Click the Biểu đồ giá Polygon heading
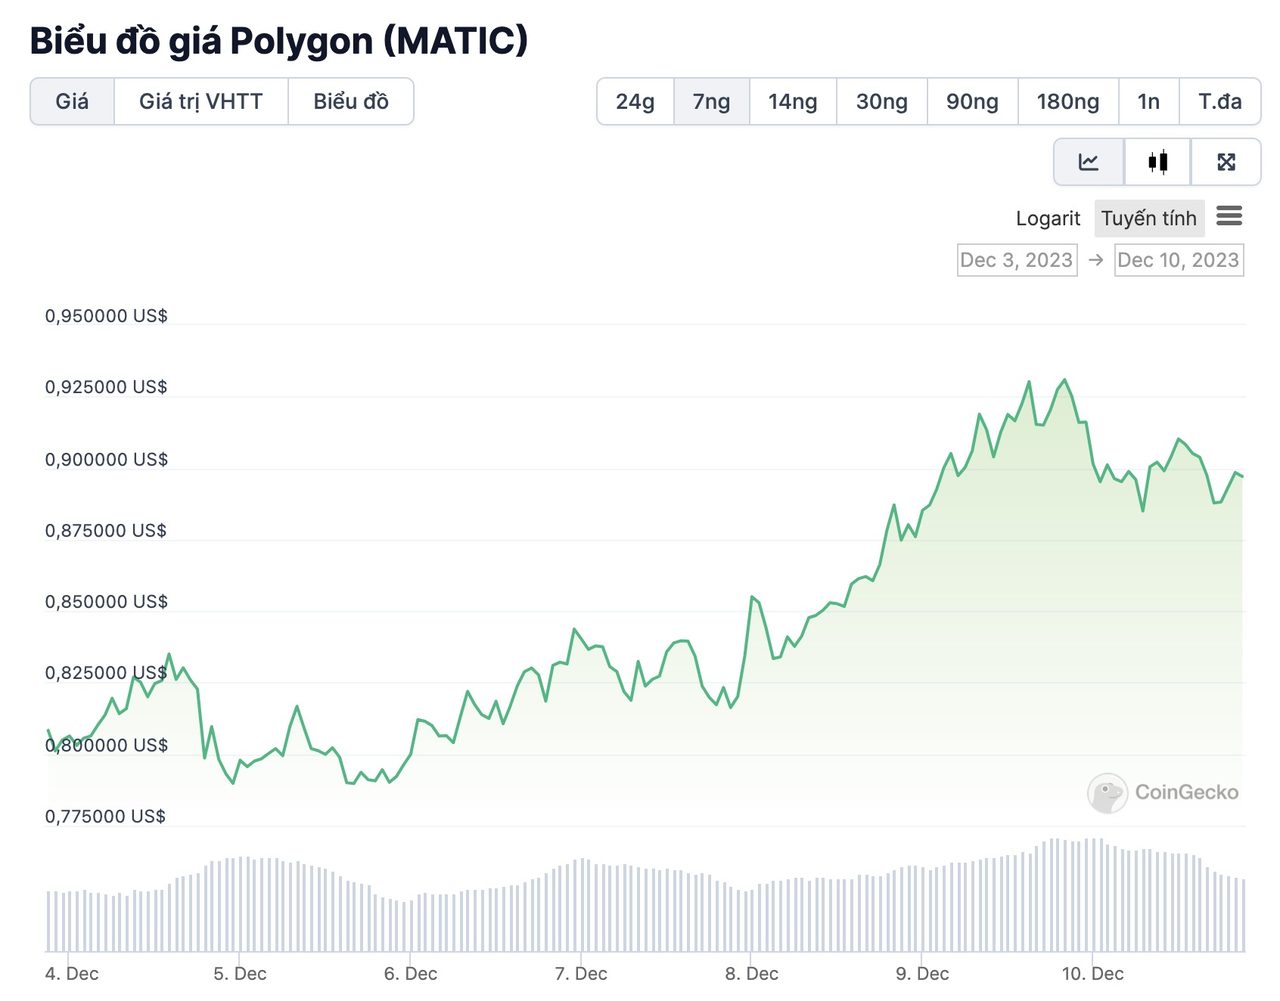Viewport: 1280px width, 1001px height. tap(279, 41)
